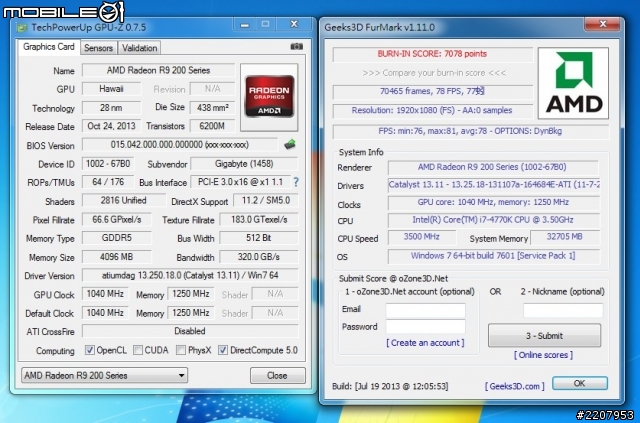
Task: Click the Email input field
Action: (426, 310)
